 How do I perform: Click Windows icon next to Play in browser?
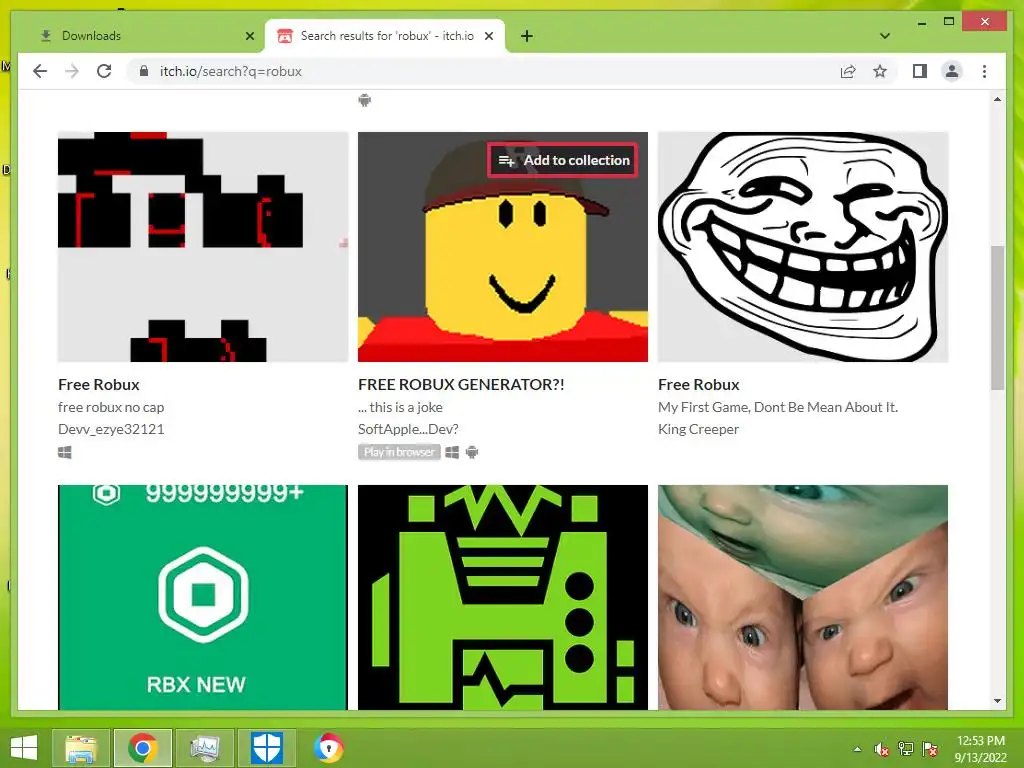point(452,452)
